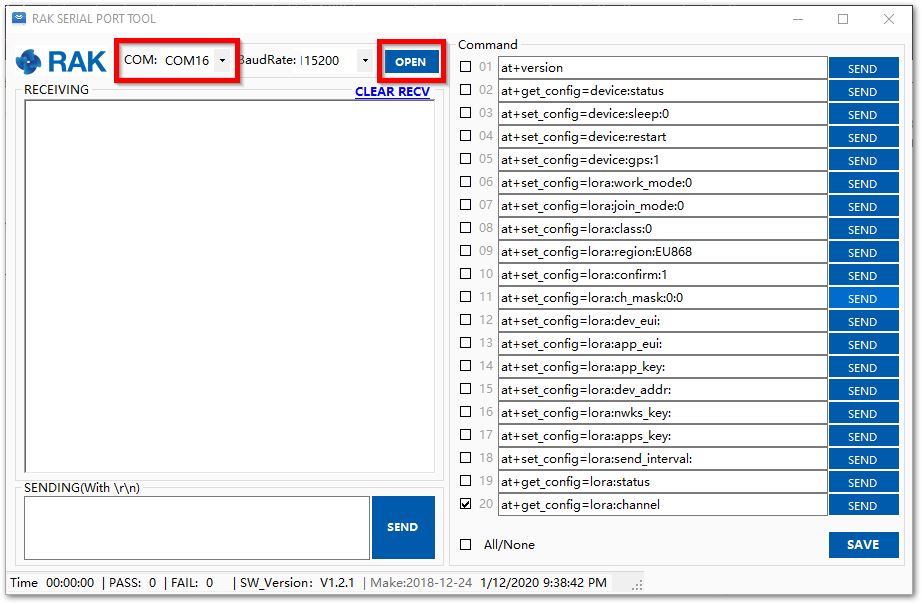Viewport: 922px width, 604px height.
Task: Uncheck the command 20 checkbox
Action: (465, 504)
